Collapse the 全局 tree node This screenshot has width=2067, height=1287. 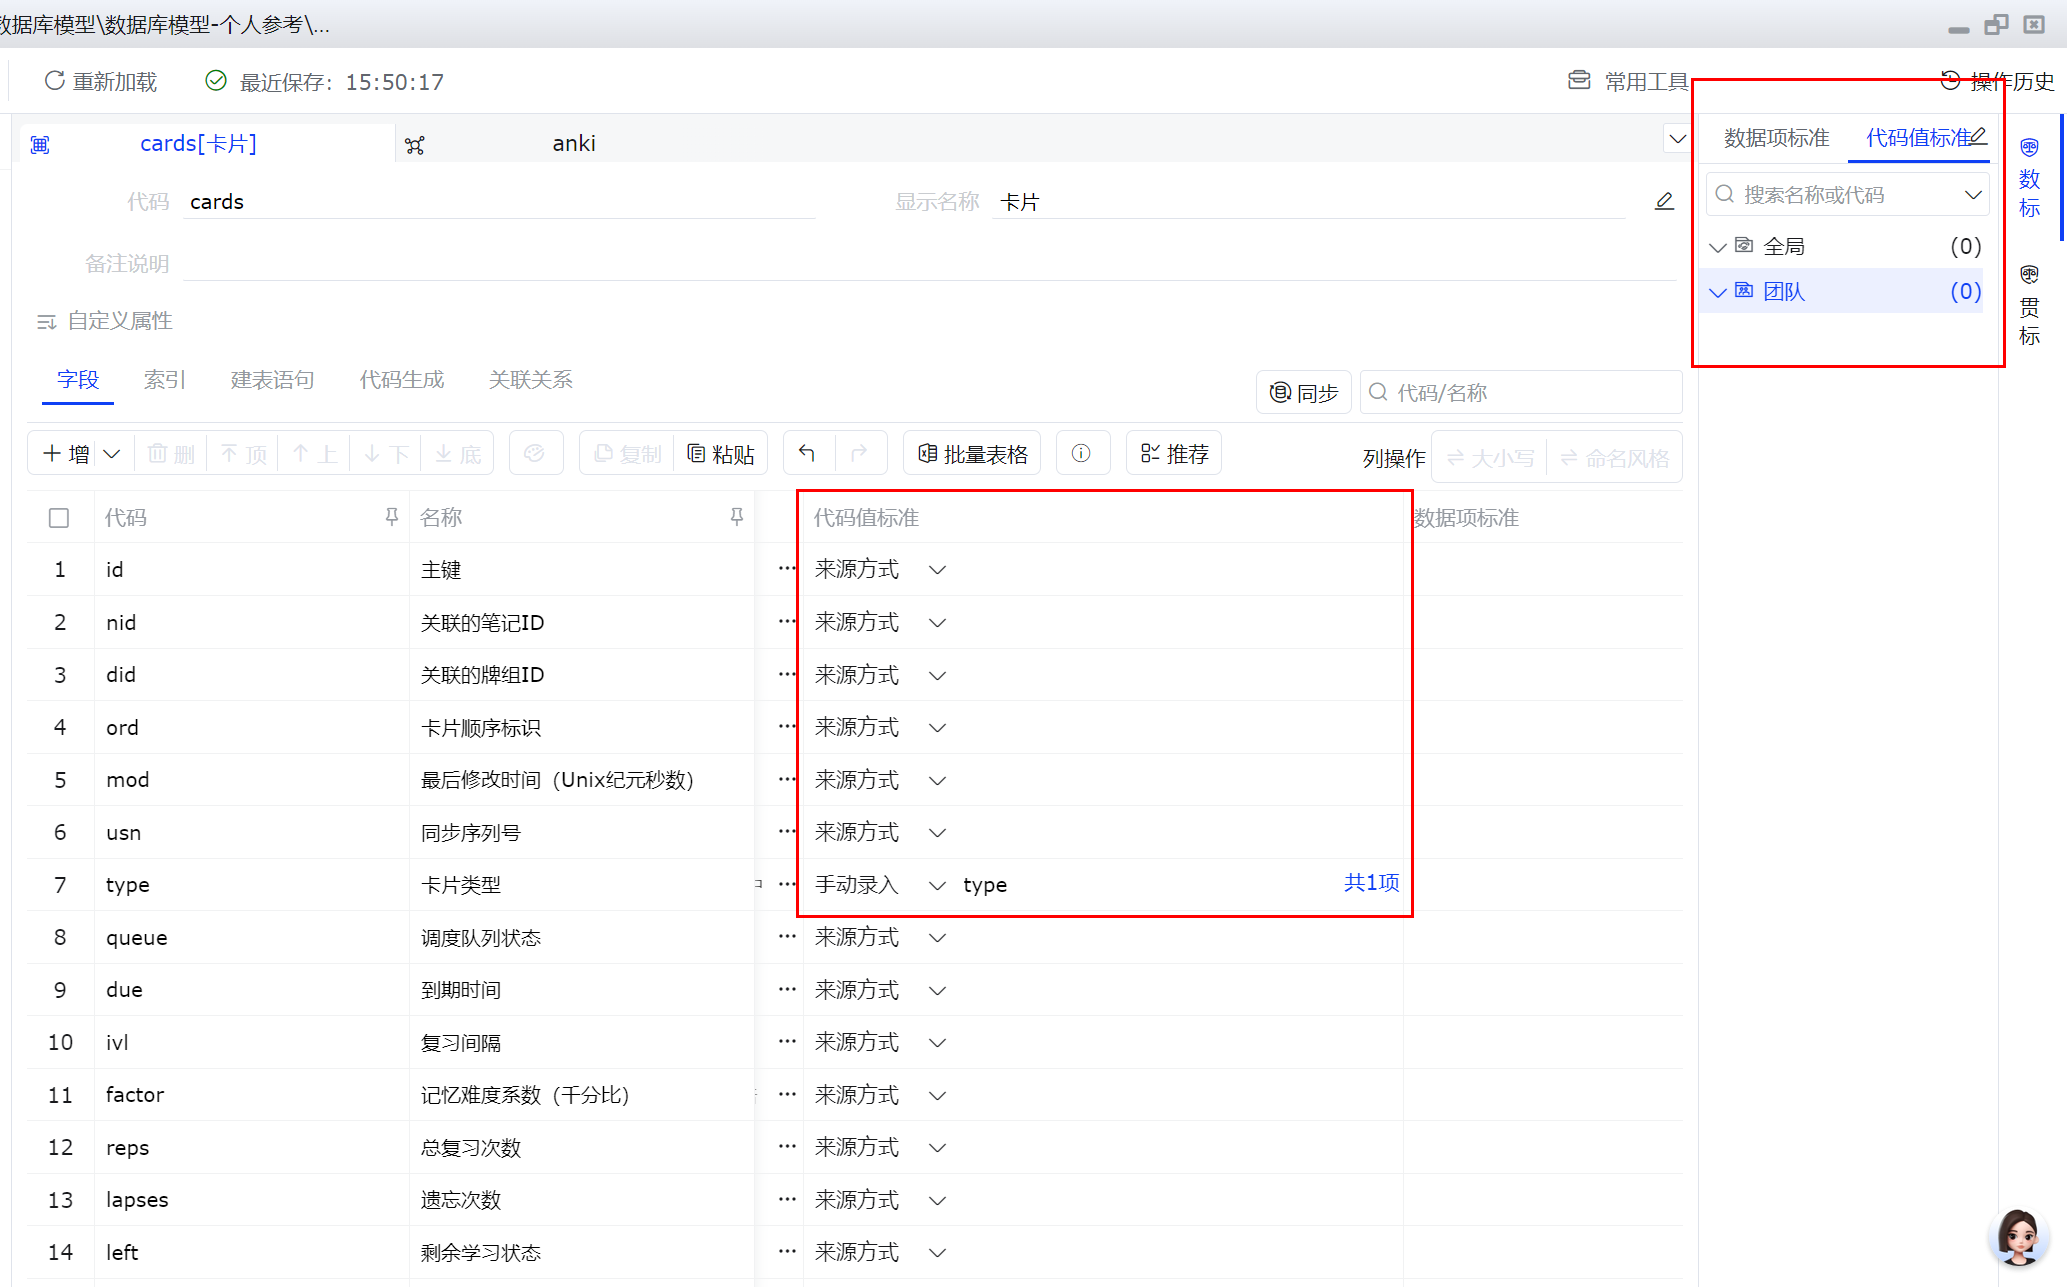pos(1718,247)
